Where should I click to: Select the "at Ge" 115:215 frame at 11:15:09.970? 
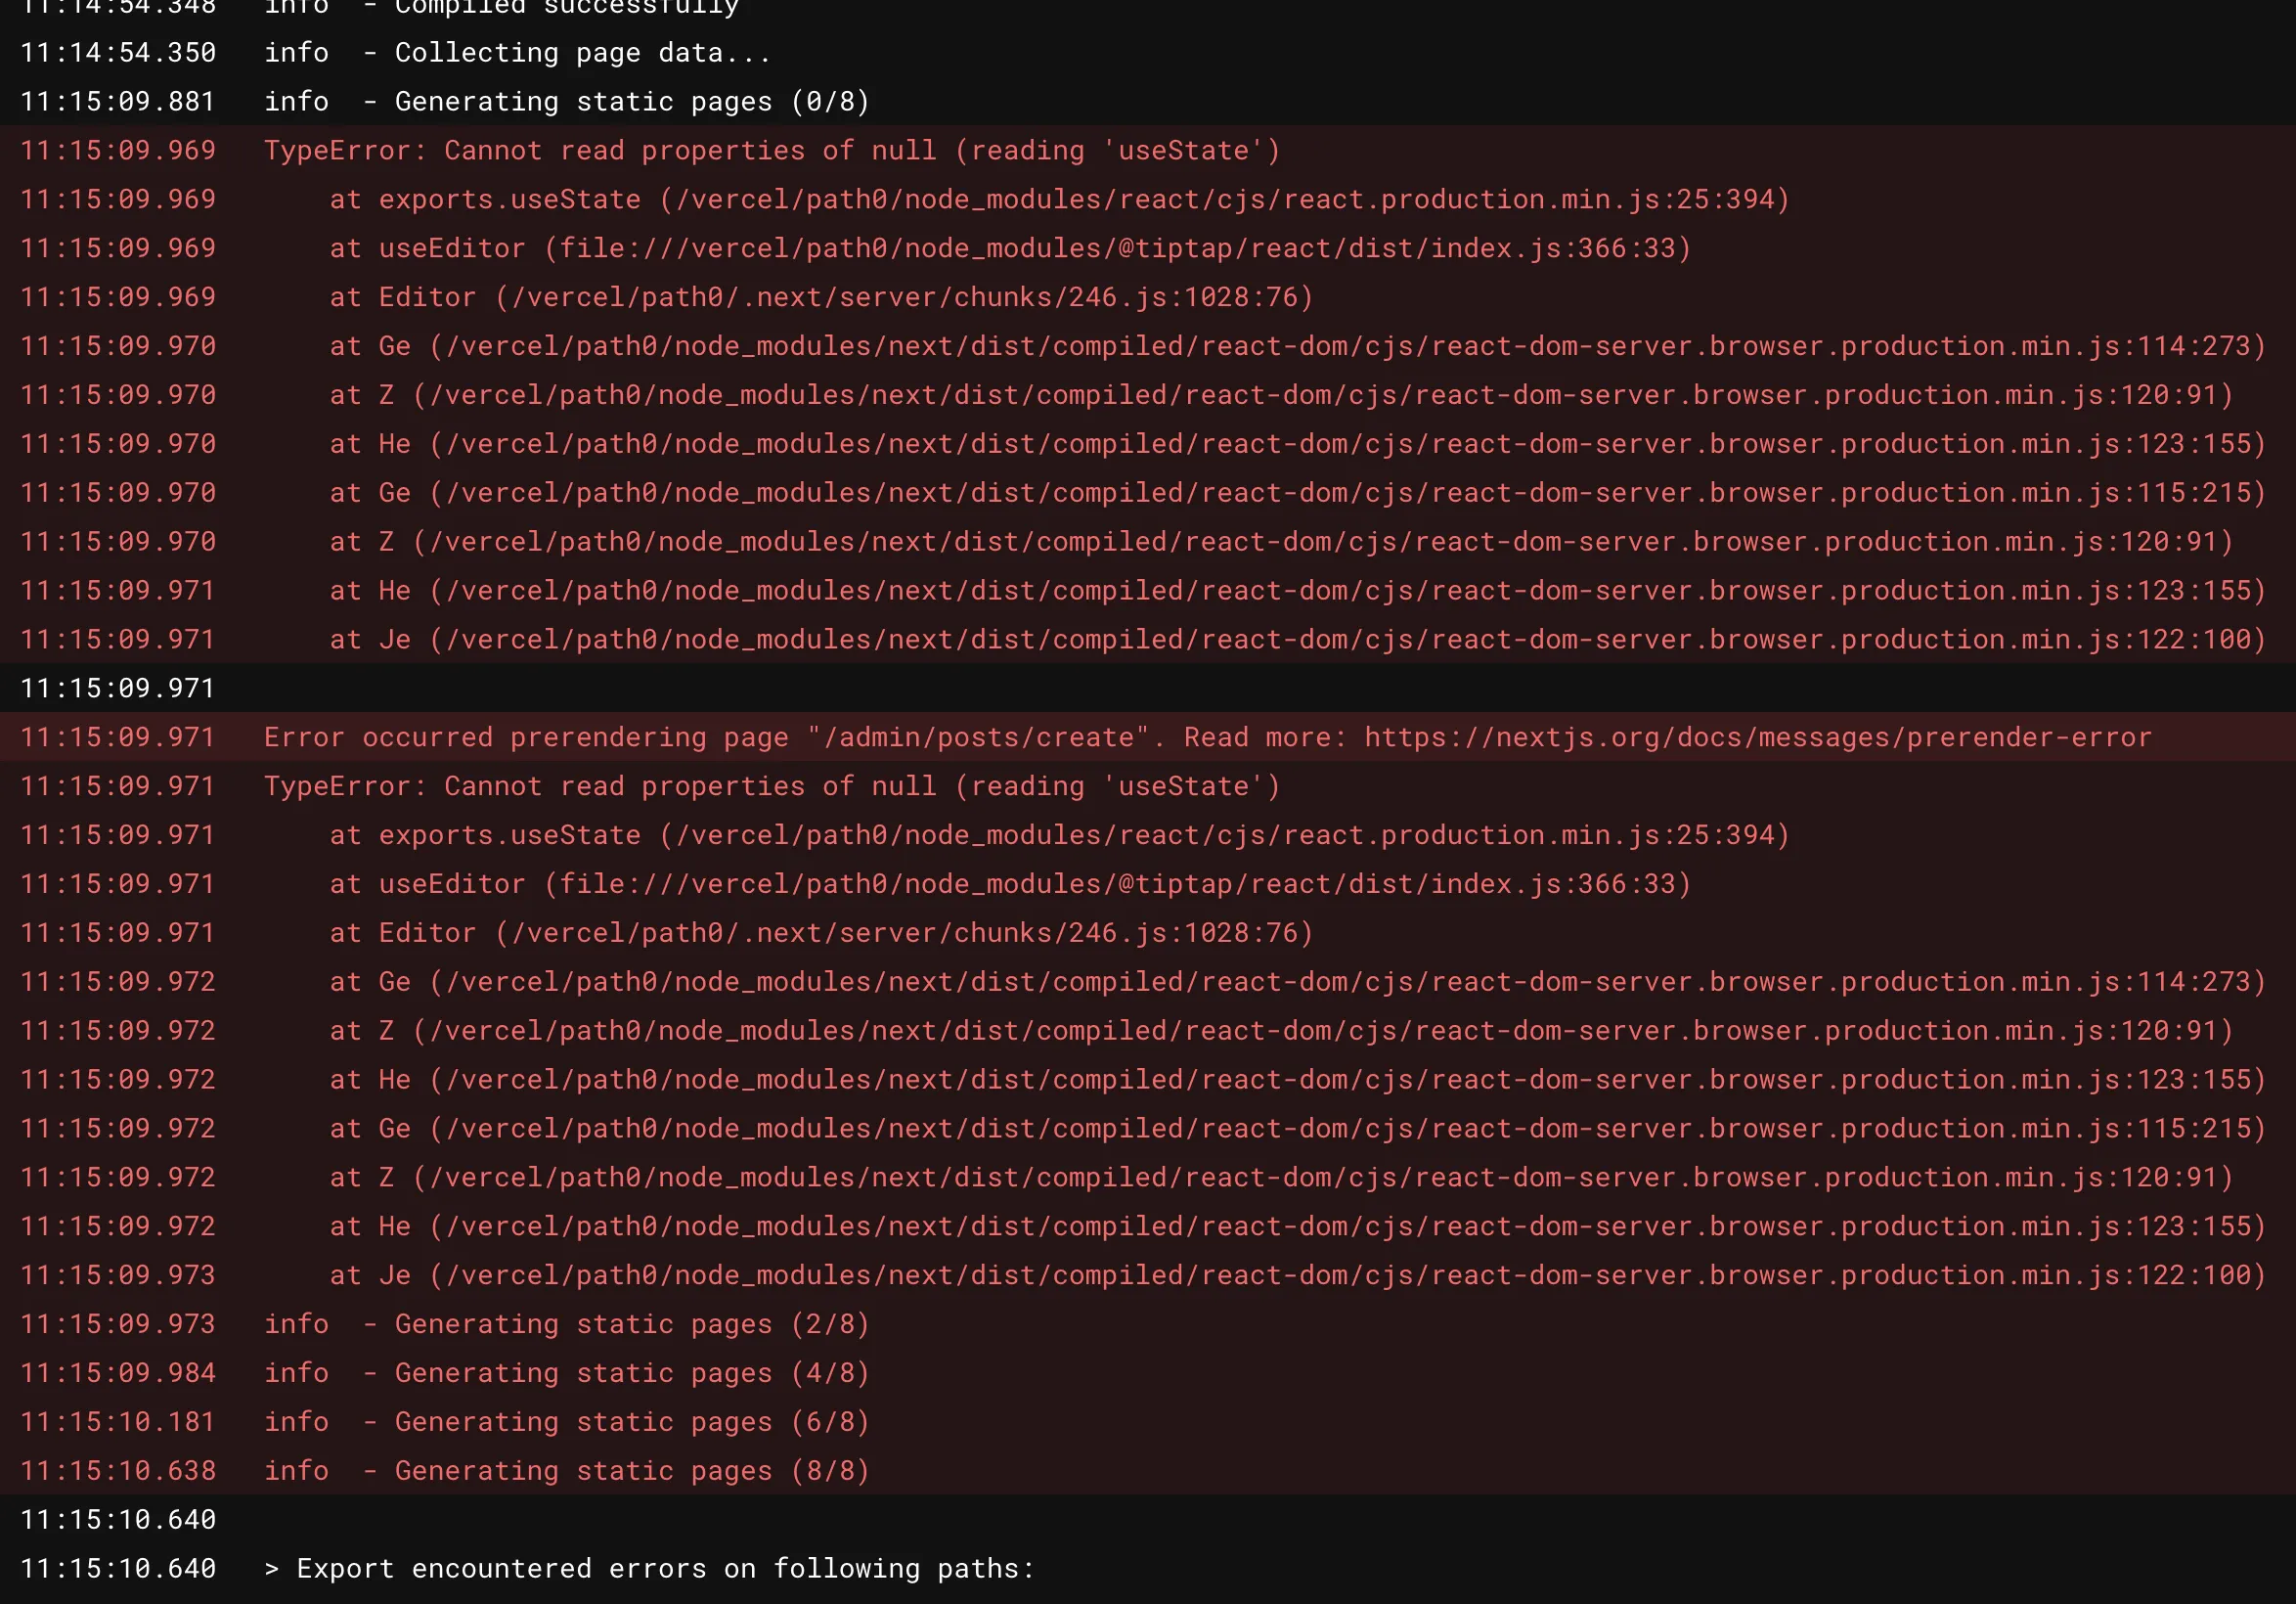tap(1297, 493)
